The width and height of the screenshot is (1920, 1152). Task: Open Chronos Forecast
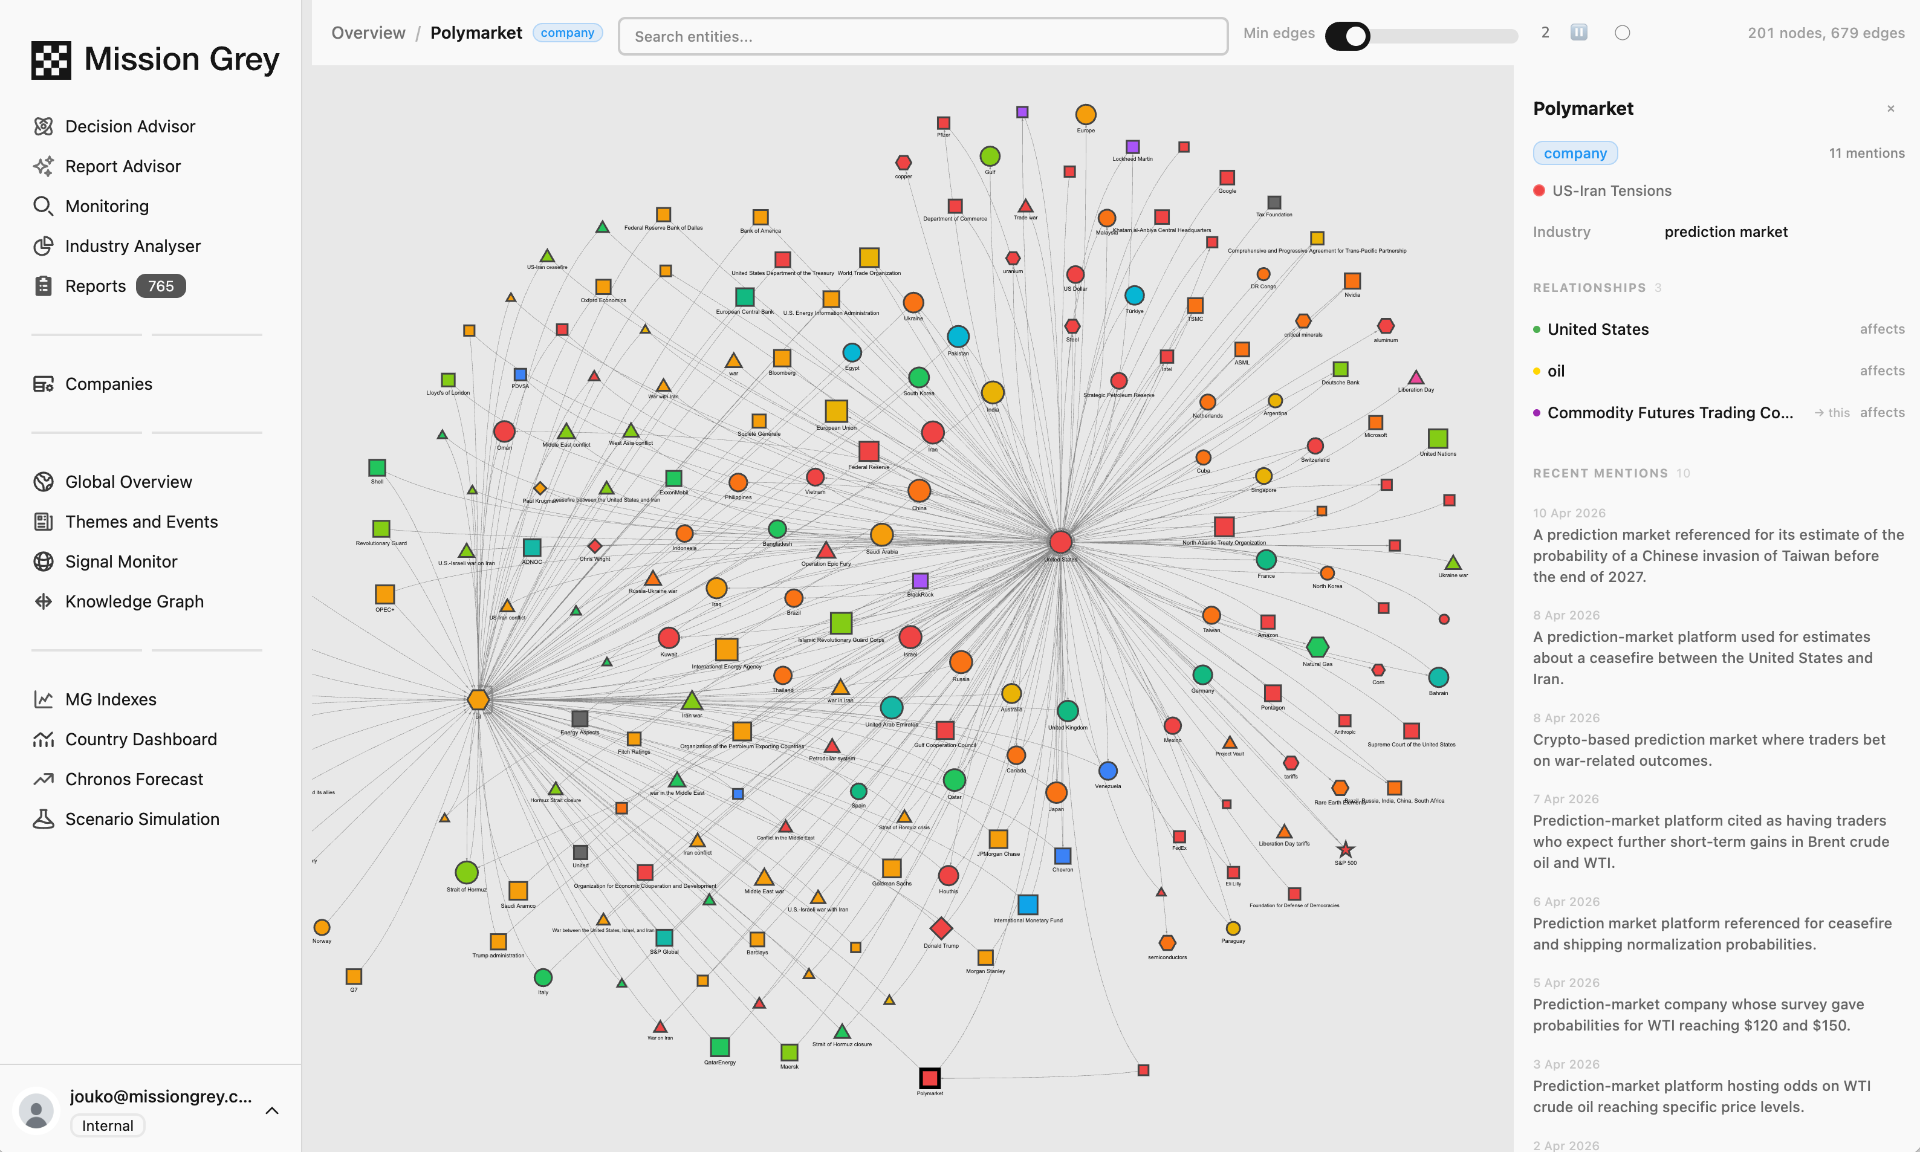[134, 779]
